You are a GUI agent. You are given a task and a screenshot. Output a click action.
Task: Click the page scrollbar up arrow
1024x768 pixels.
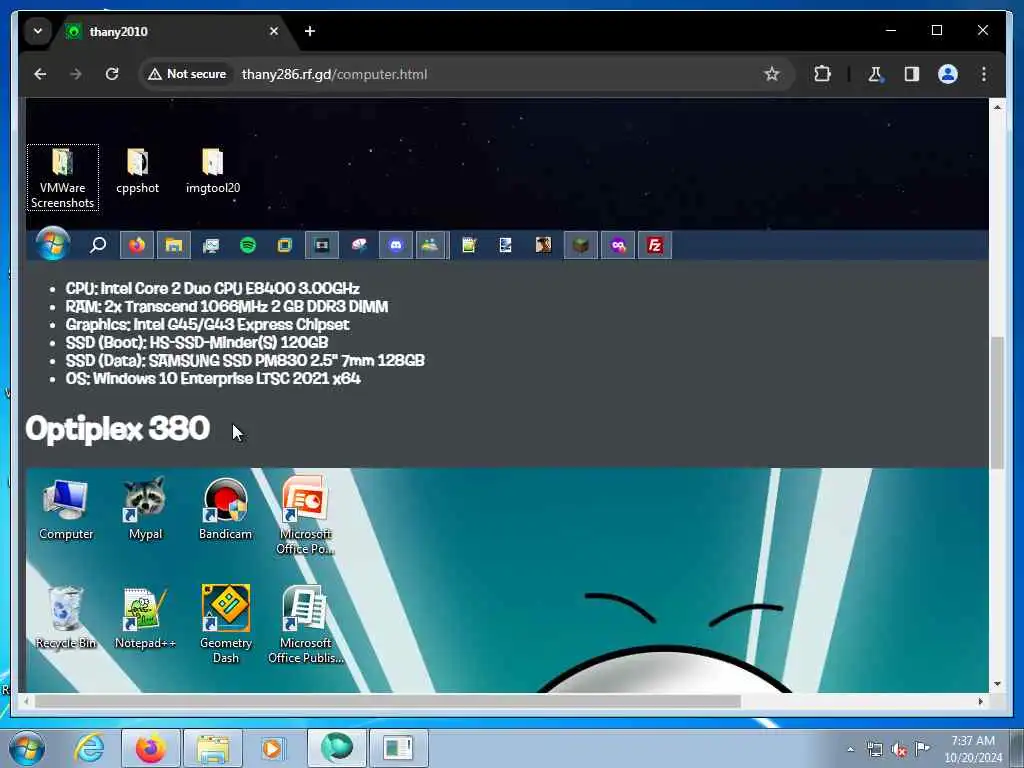click(997, 106)
